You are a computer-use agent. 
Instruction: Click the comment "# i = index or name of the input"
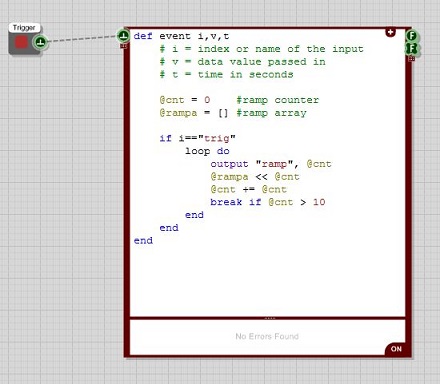(x=261, y=49)
